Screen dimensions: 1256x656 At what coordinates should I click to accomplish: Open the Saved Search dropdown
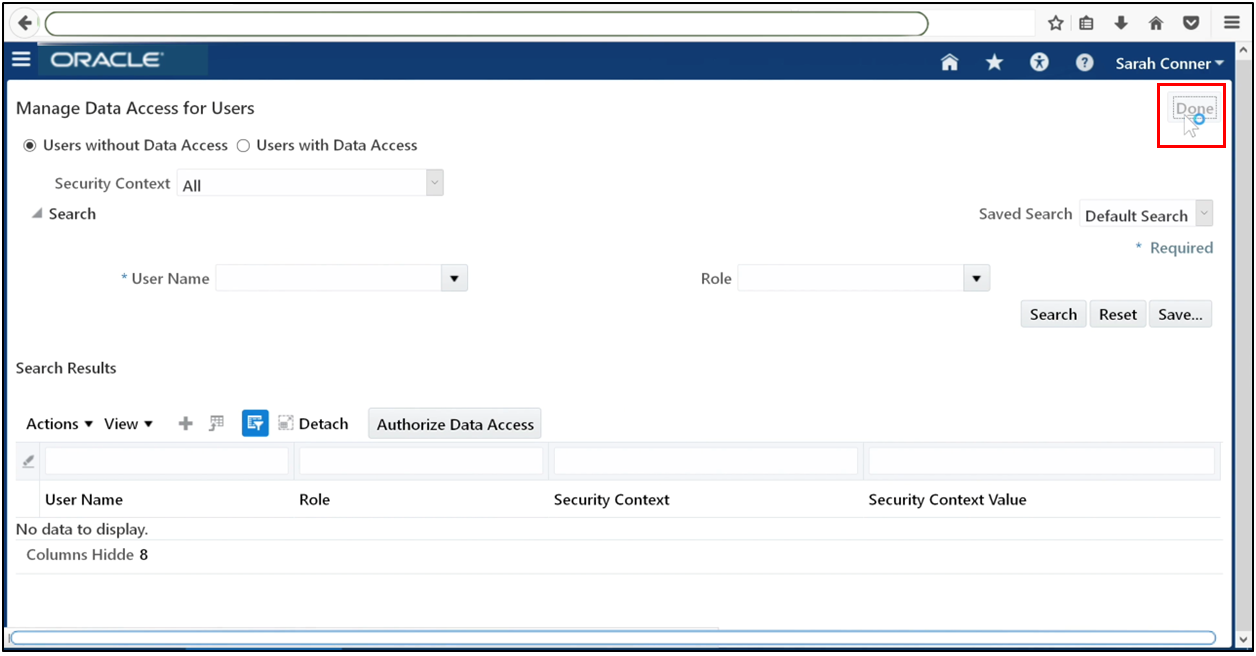tap(1203, 214)
